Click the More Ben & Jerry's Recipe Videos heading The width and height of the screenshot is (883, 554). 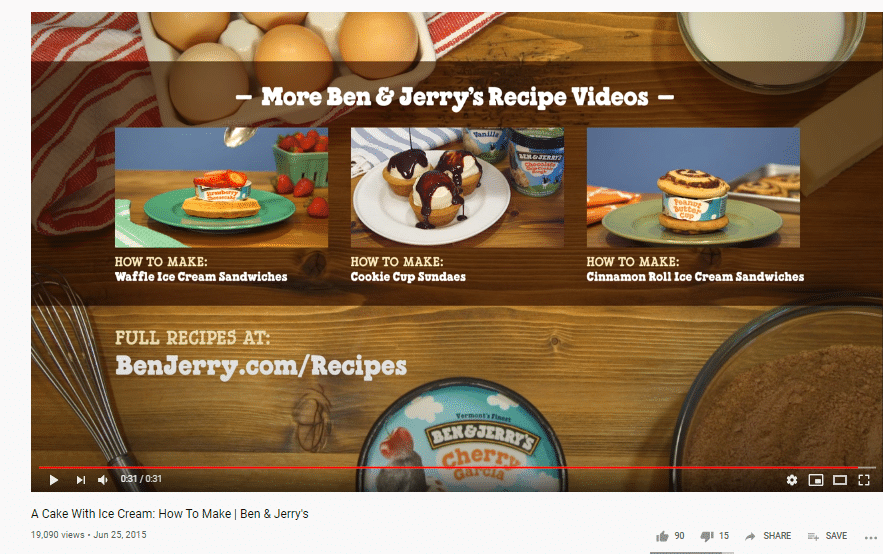point(455,97)
